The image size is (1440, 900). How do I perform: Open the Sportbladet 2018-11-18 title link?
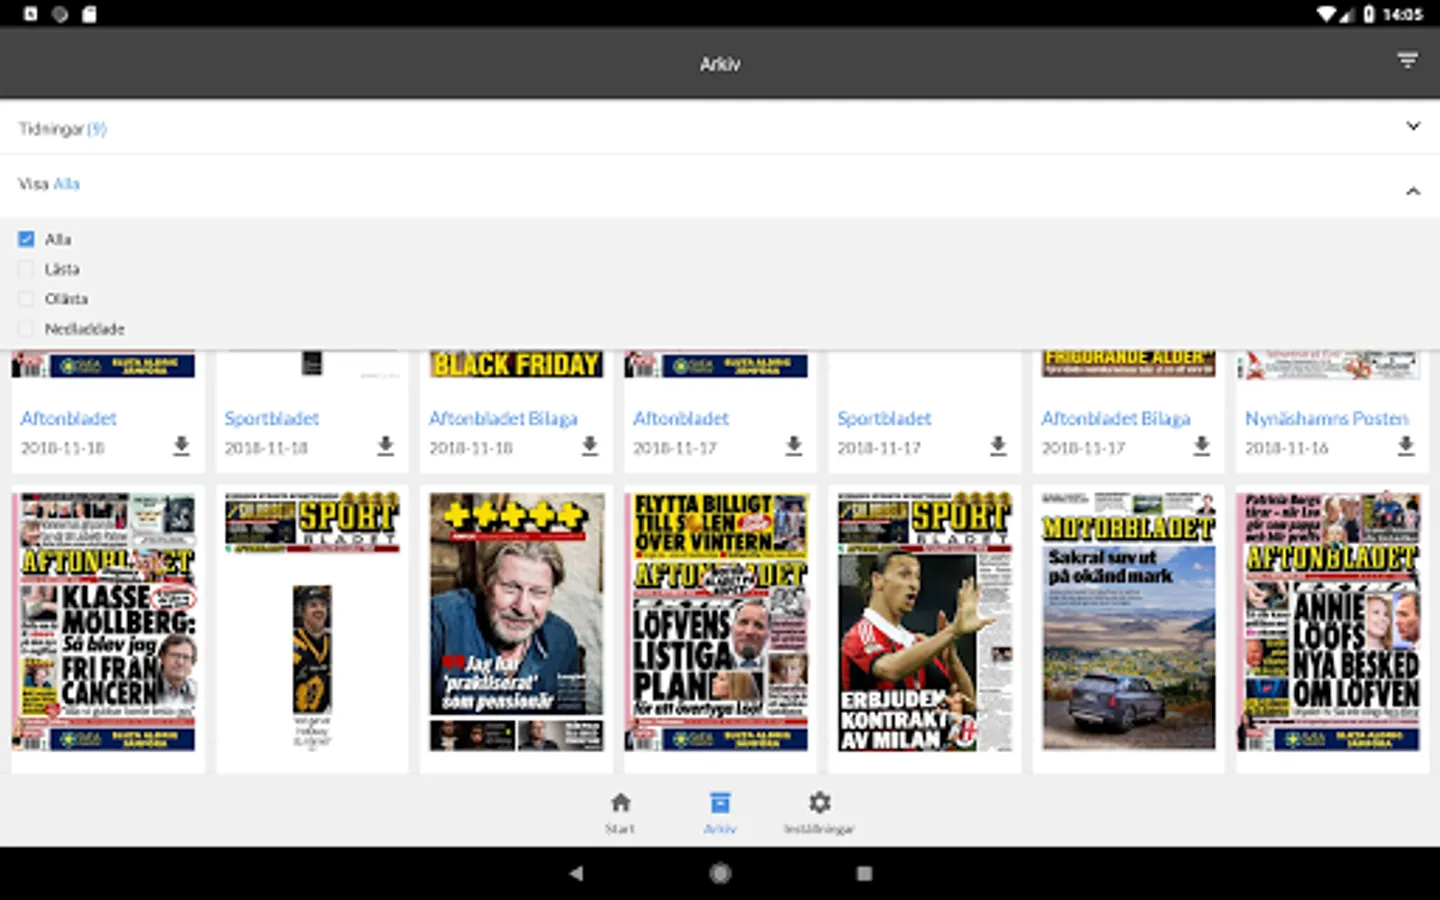point(272,418)
